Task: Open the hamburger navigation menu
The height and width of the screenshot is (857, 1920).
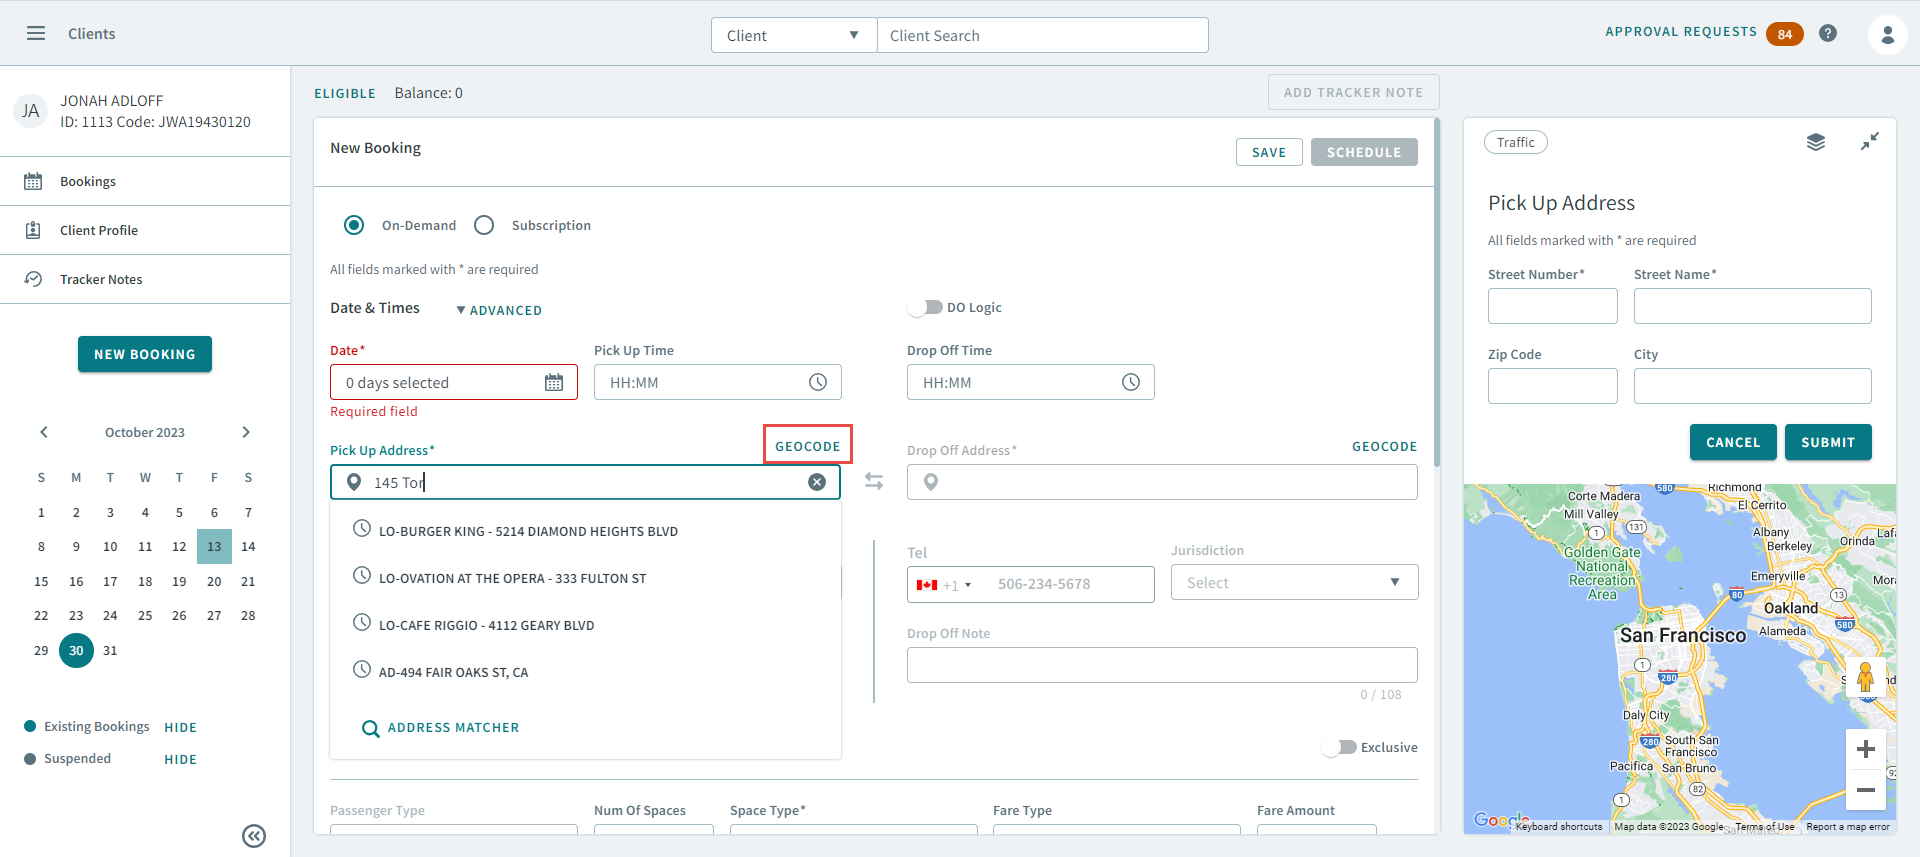Action: pos(36,33)
